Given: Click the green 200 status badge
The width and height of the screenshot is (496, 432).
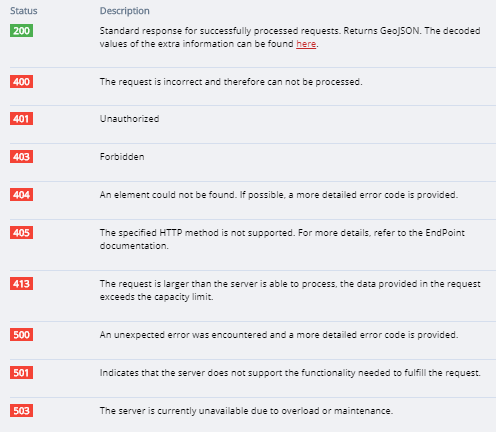Looking at the screenshot, I should click(21, 31).
